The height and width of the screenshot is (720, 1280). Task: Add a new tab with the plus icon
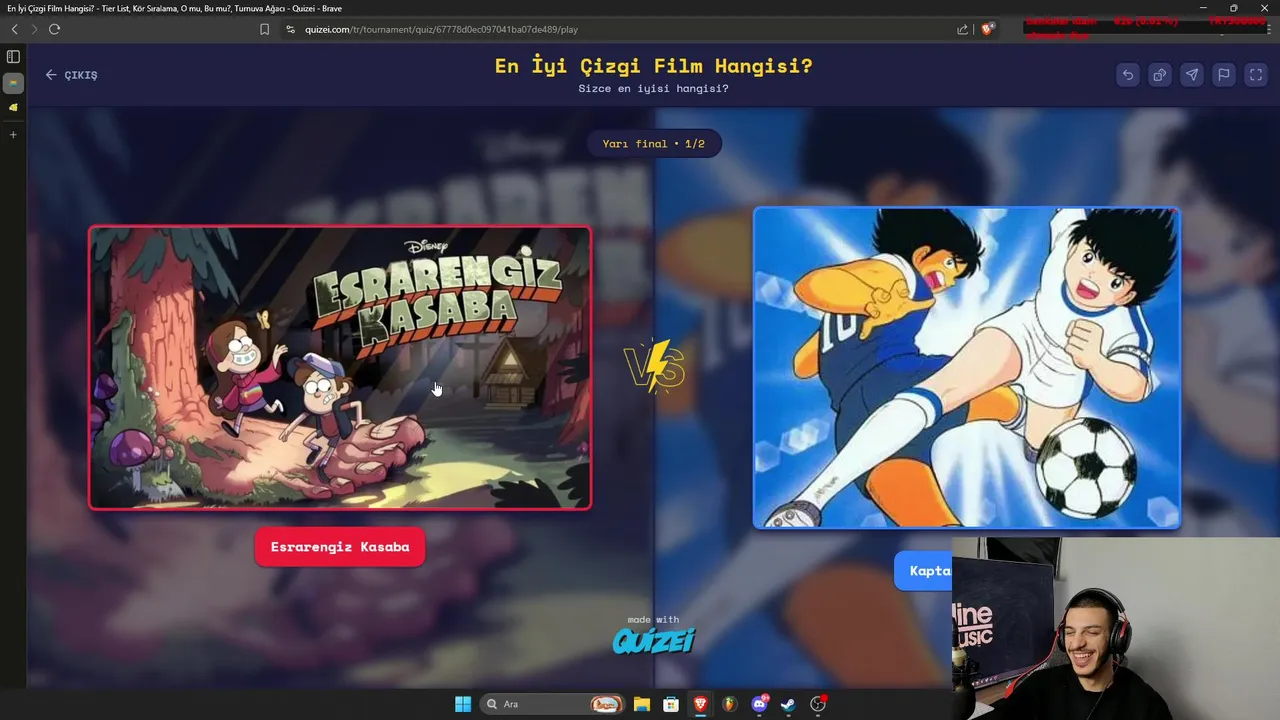click(13, 134)
